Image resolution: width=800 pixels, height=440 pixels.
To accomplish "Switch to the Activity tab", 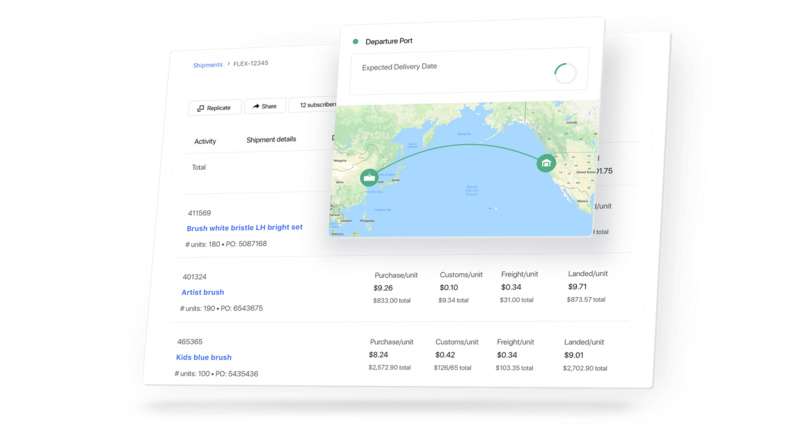I will [205, 141].
